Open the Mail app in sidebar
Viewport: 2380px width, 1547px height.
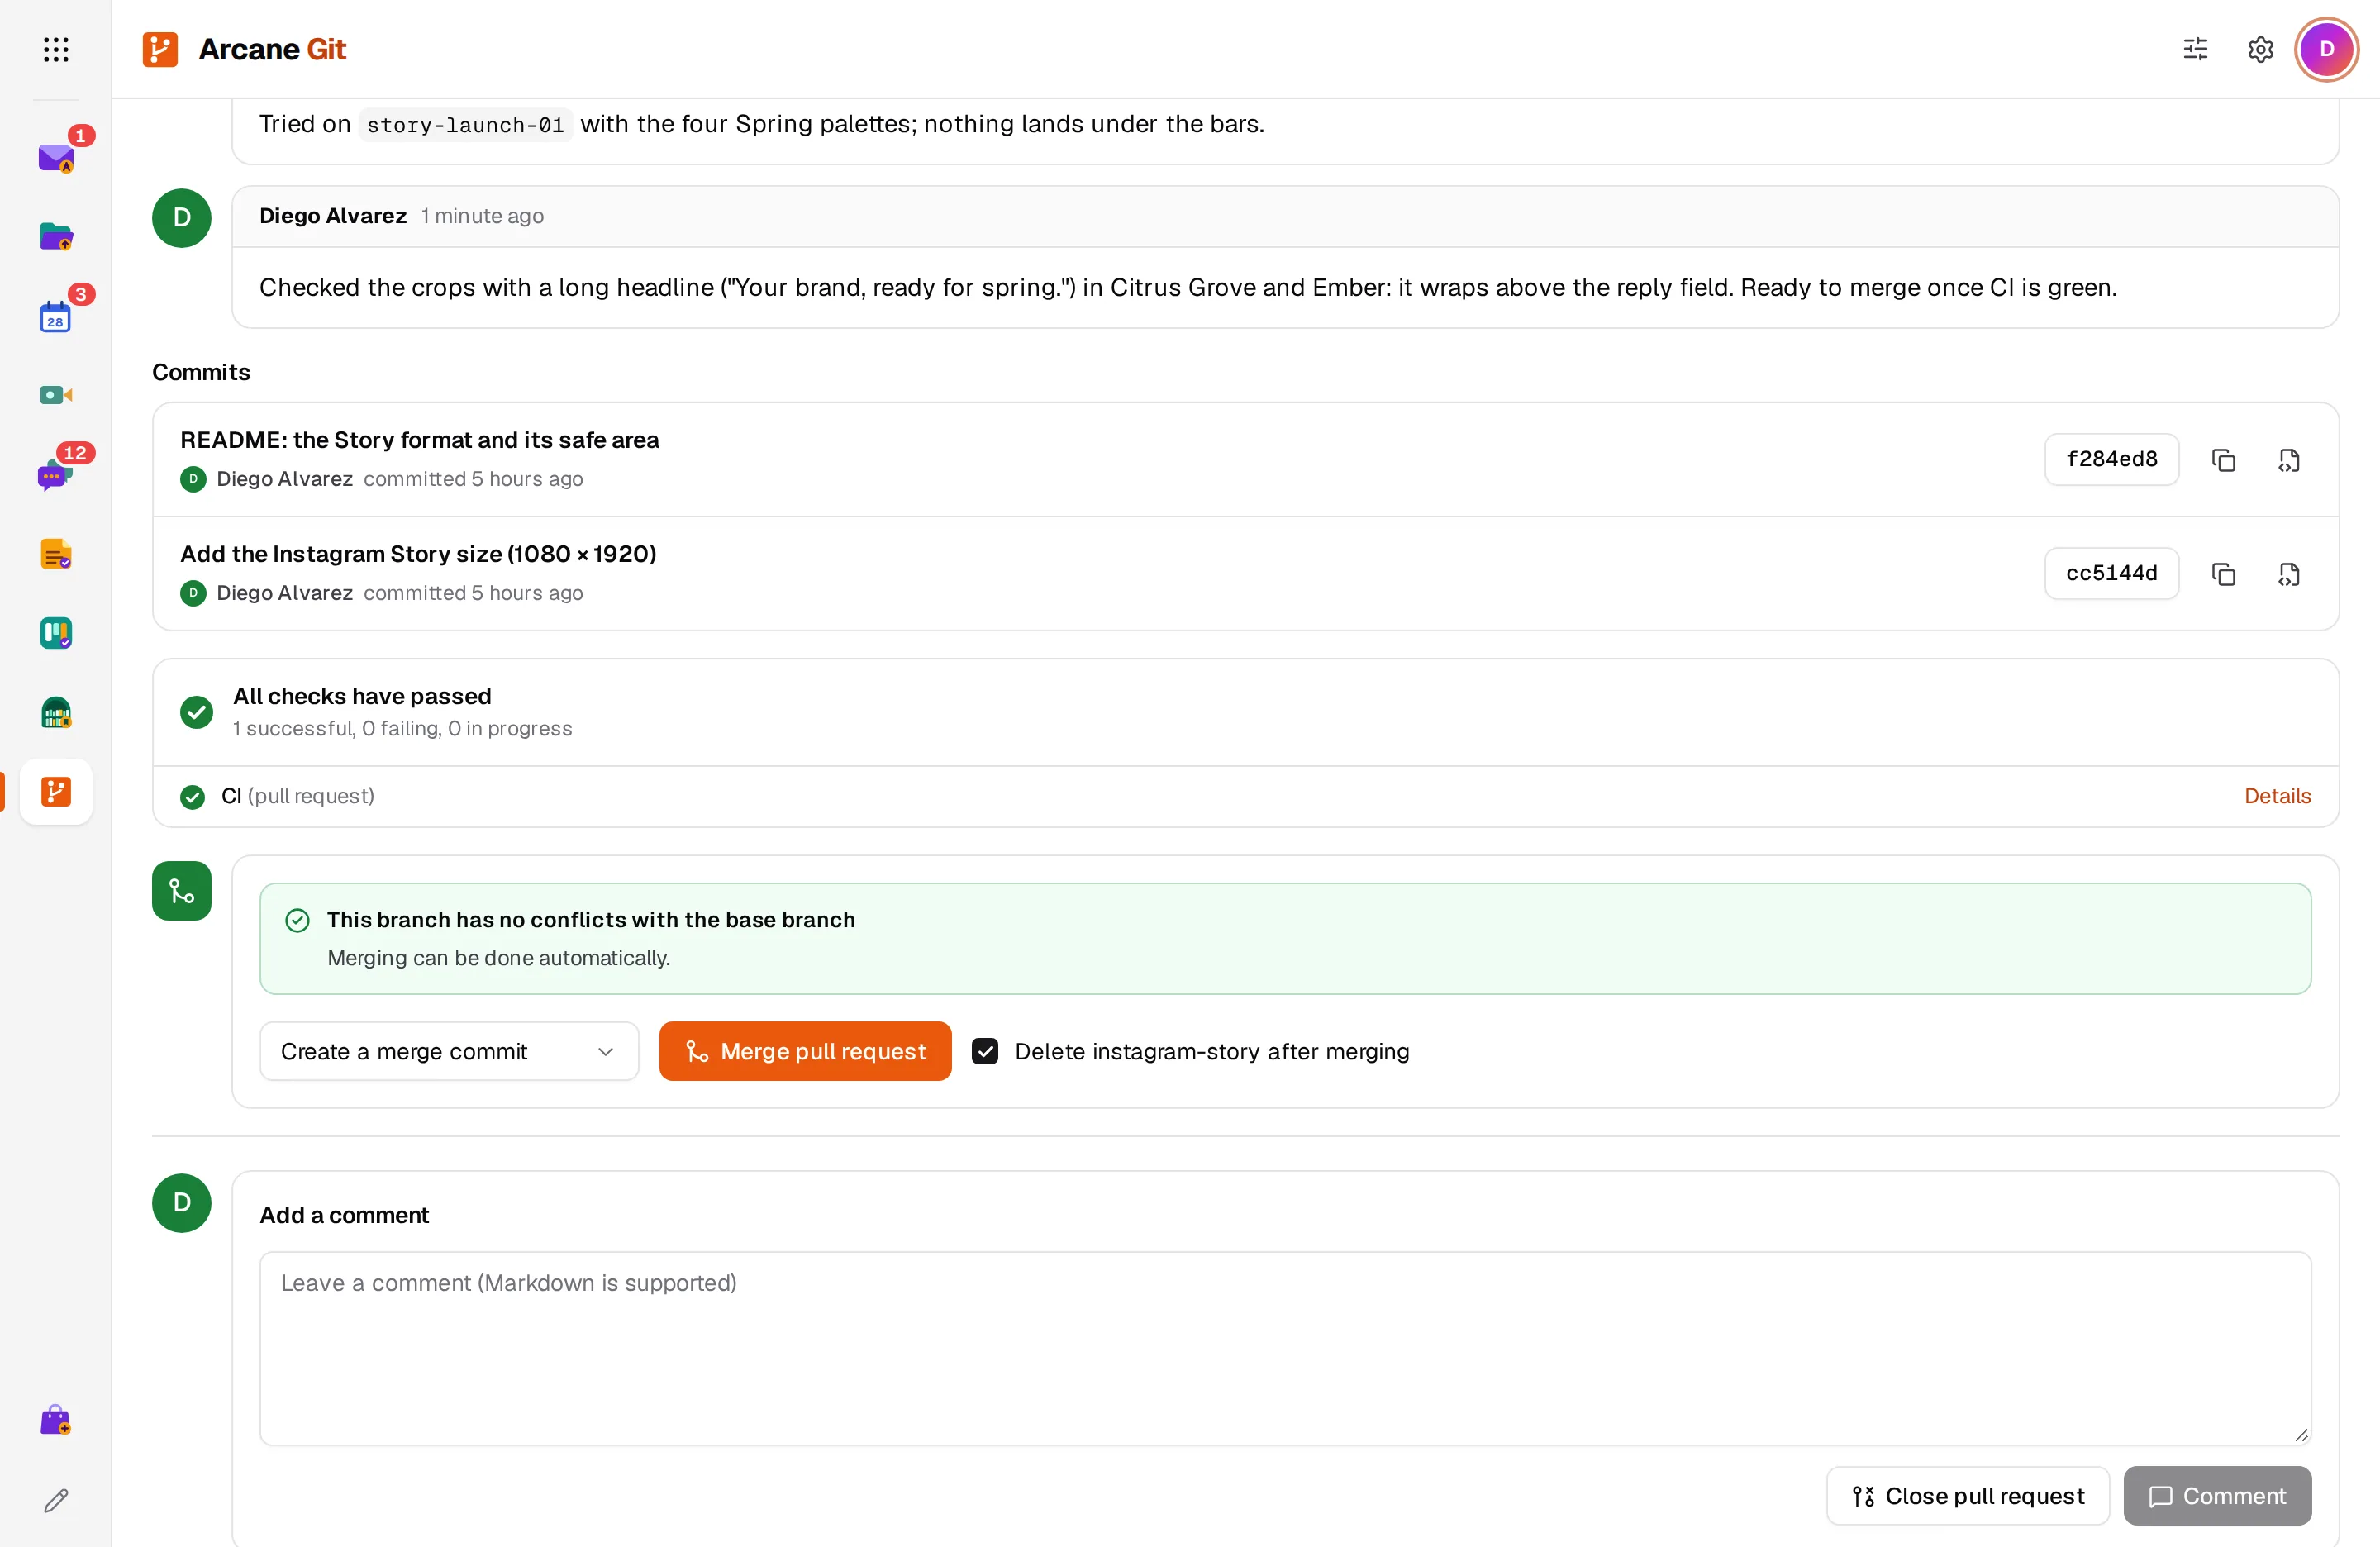(56, 157)
